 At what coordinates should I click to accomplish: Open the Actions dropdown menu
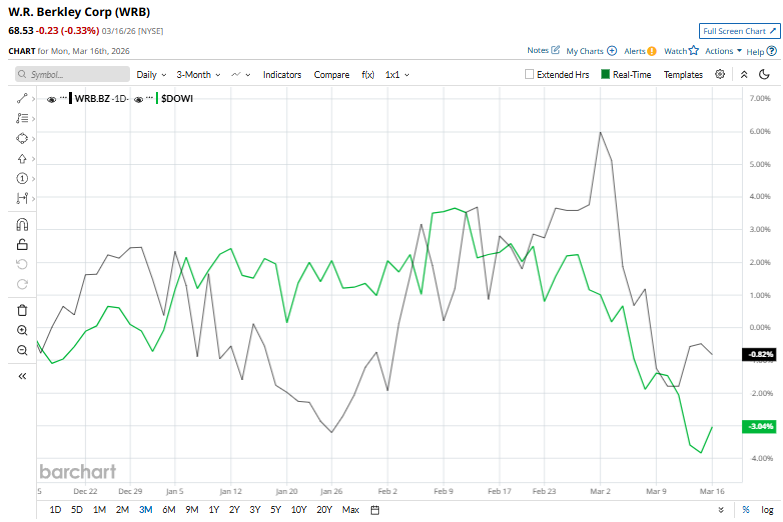coord(723,50)
